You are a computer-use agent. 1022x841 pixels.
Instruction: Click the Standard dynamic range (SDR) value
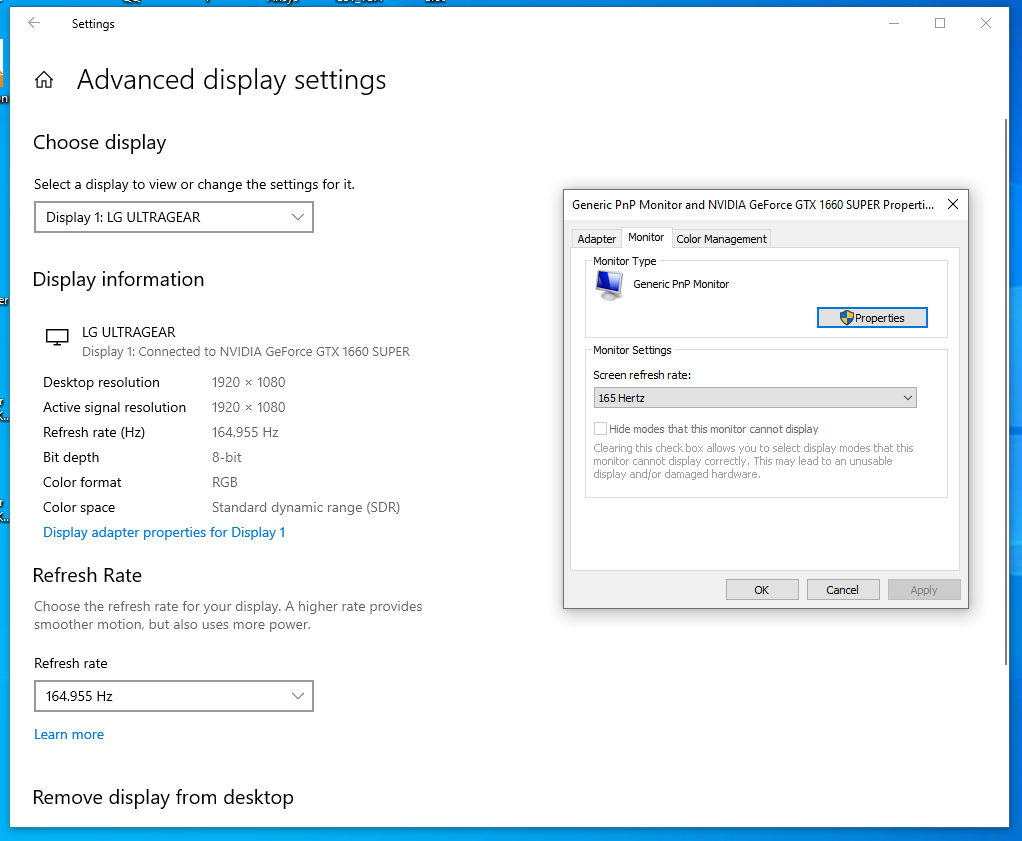[x=306, y=508]
